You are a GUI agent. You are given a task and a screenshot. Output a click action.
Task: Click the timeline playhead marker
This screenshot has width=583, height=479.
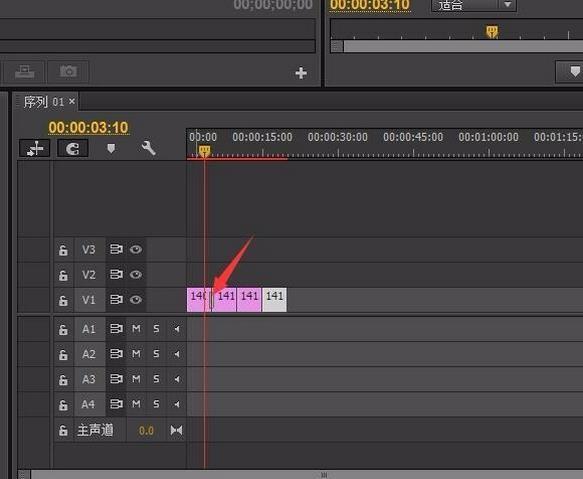204,151
